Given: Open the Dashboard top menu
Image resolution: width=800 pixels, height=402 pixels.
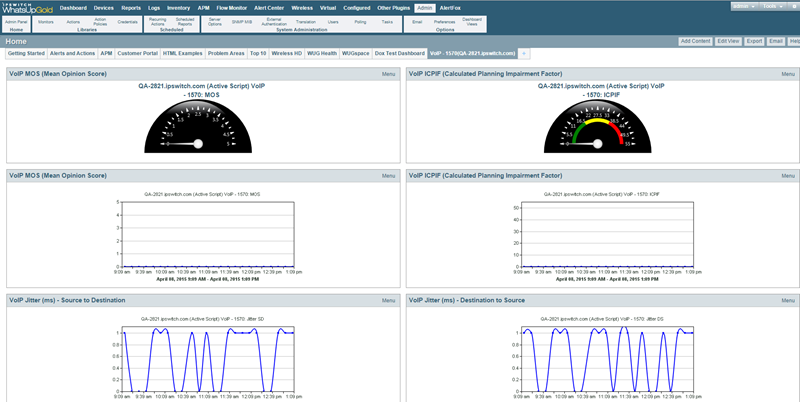Looking at the screenshot, I should coord(73,8).
